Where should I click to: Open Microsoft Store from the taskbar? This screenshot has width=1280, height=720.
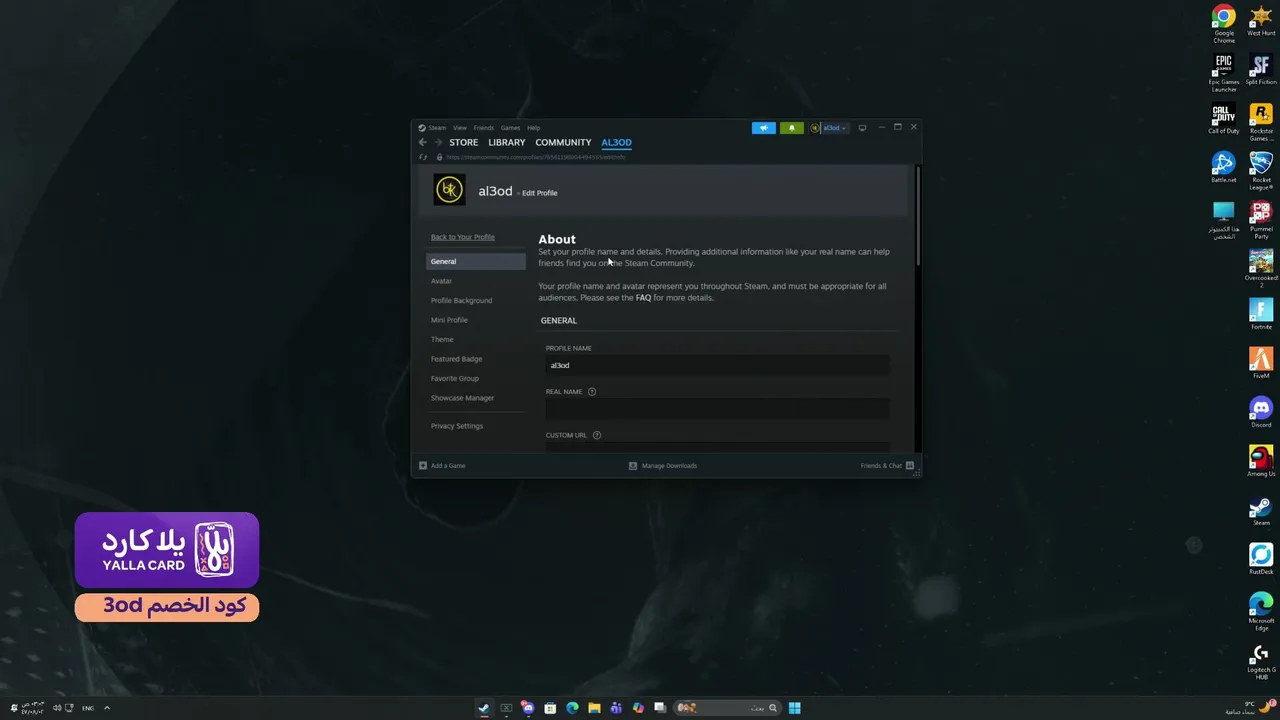pyautogui.click(x=550, y=708)
